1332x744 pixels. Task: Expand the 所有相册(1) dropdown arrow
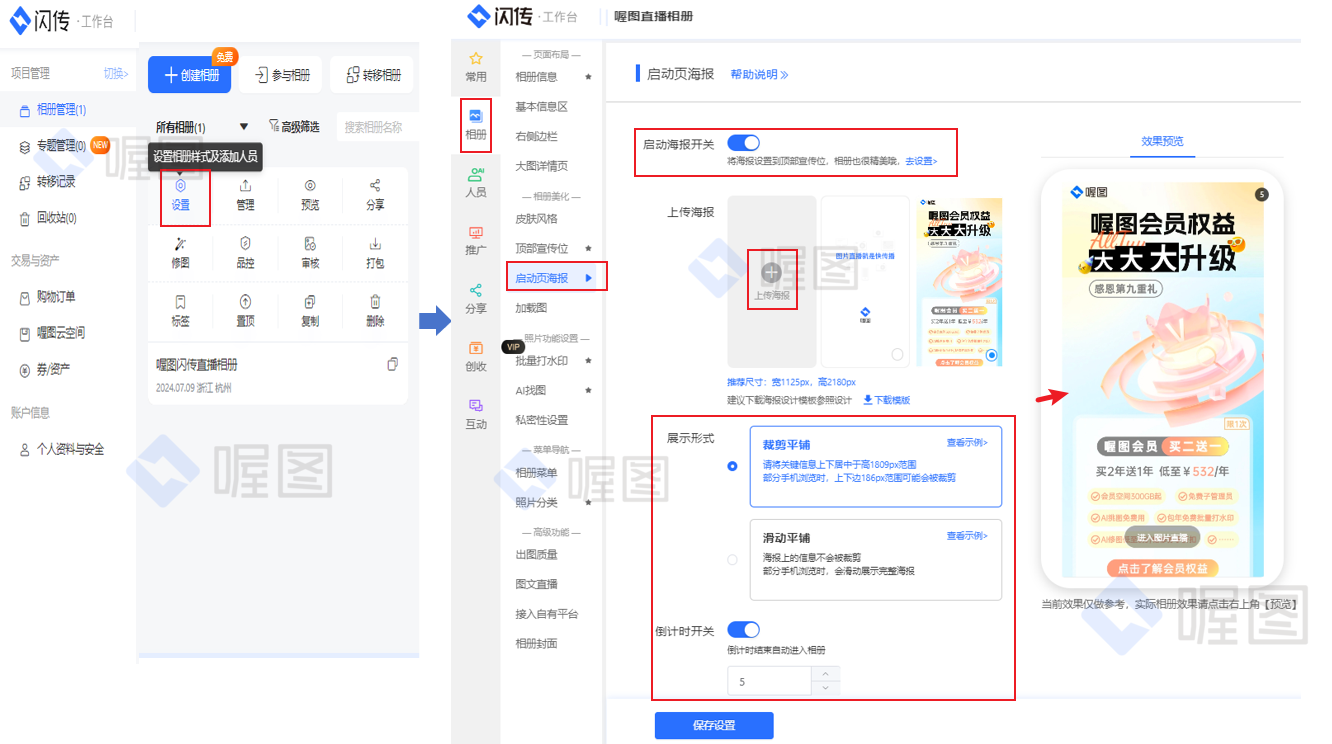(x=244, y=127)
